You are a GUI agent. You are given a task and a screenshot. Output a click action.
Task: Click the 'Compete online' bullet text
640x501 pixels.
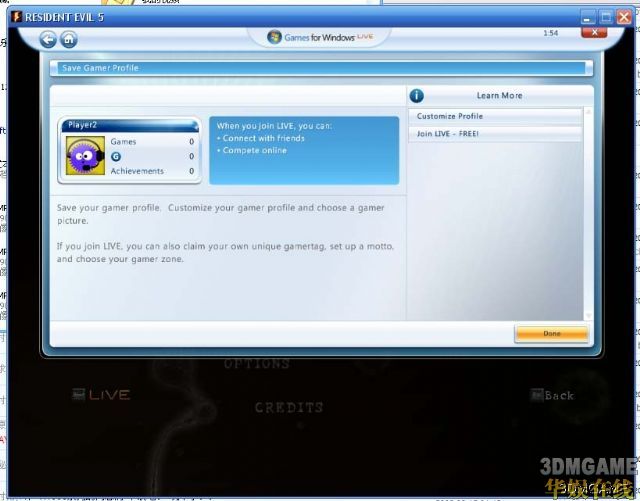click(x=255, y=151)
